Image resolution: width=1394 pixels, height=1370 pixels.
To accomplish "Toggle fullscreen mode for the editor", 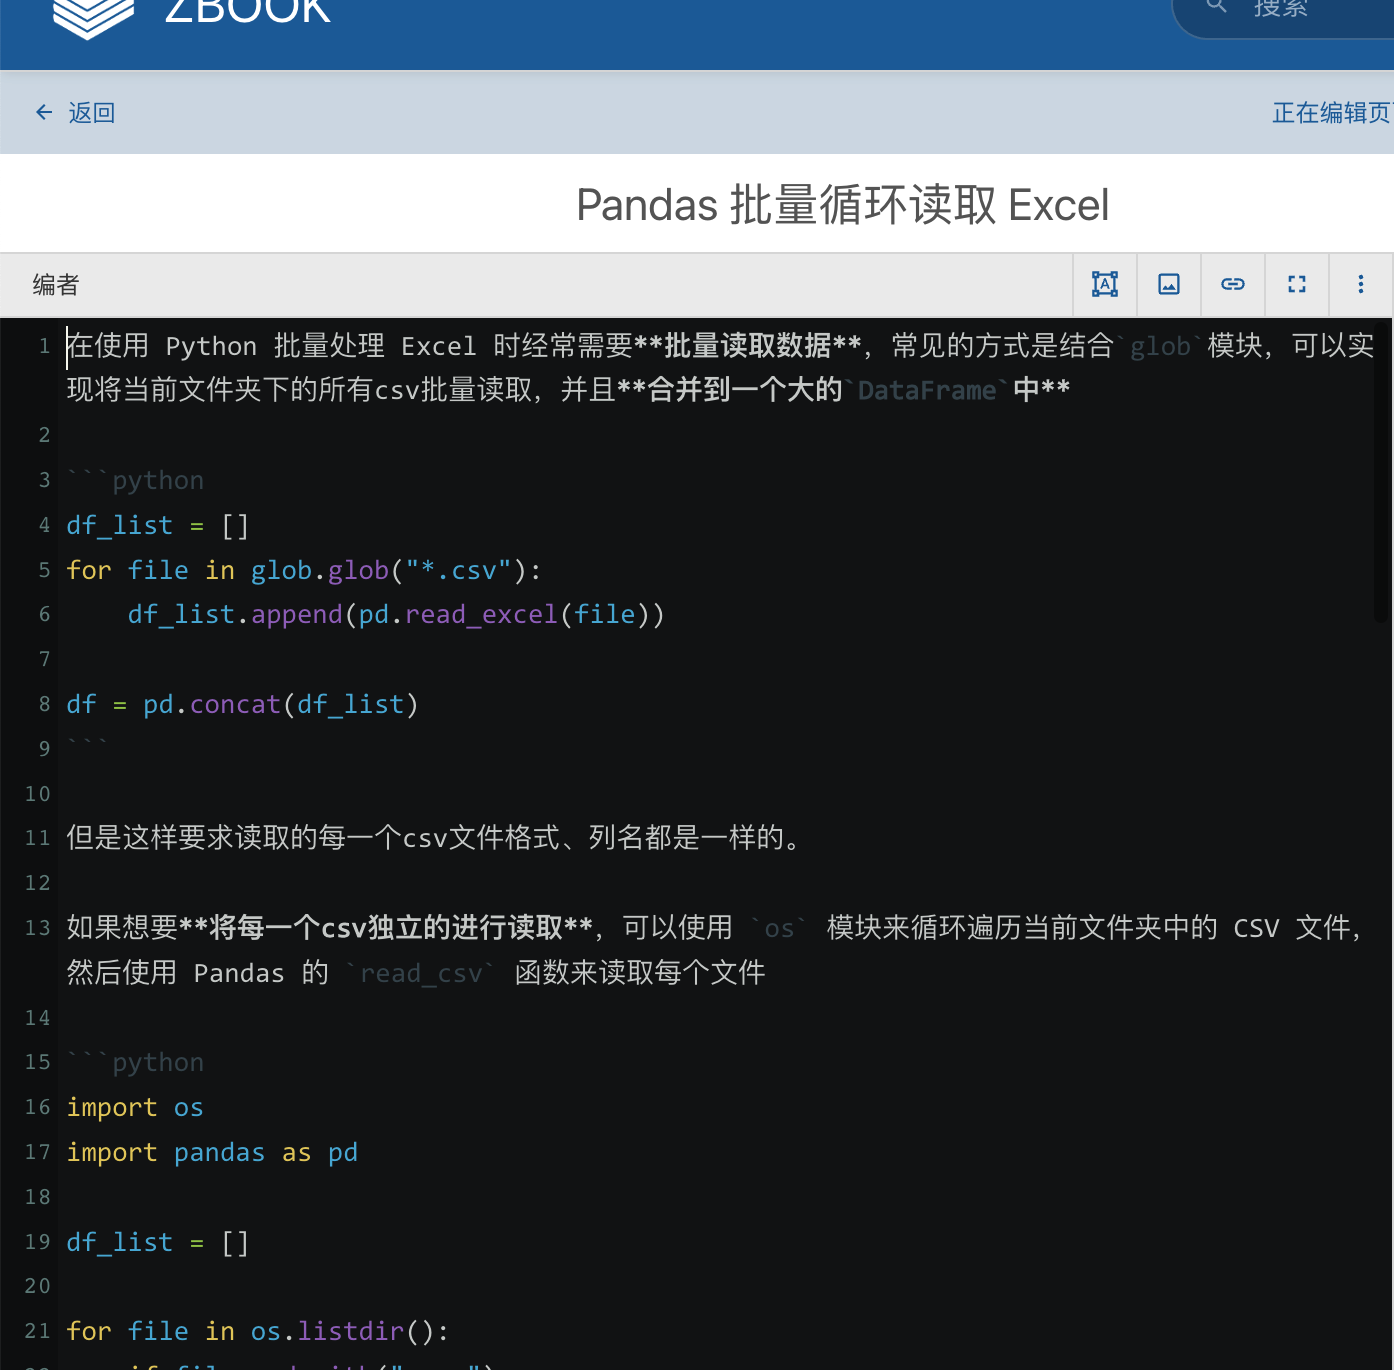I will 1296,284.
